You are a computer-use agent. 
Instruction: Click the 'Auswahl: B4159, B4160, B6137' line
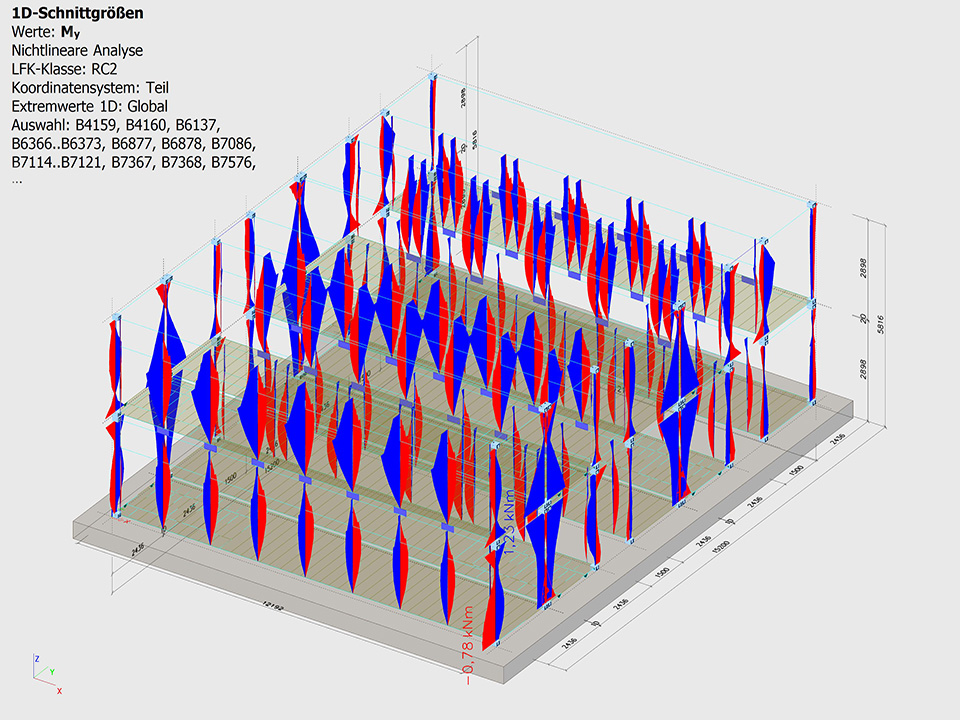pyautogui.click(x=119, y=124)
